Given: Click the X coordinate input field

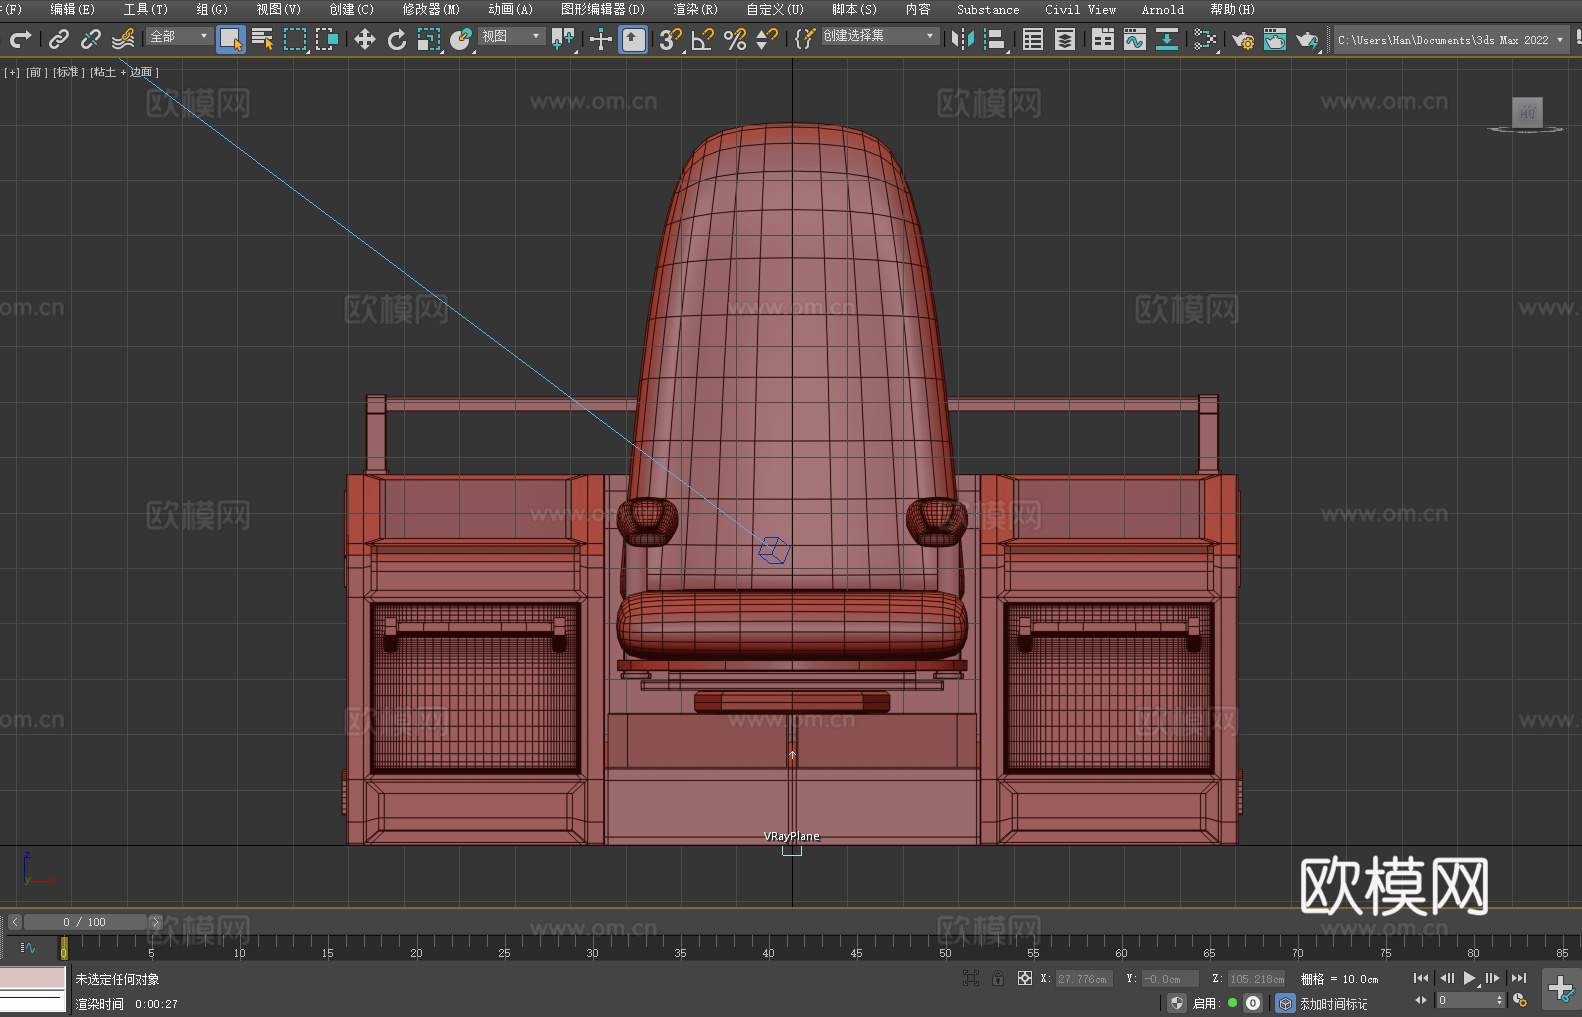Looking at the screenshot, I should (x=1082, y=979).
